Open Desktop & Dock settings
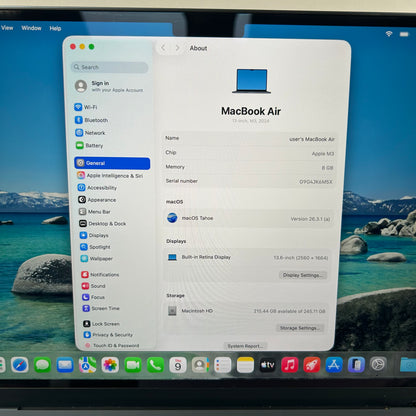Screen dimensions: 416x416 click(103, 223)
